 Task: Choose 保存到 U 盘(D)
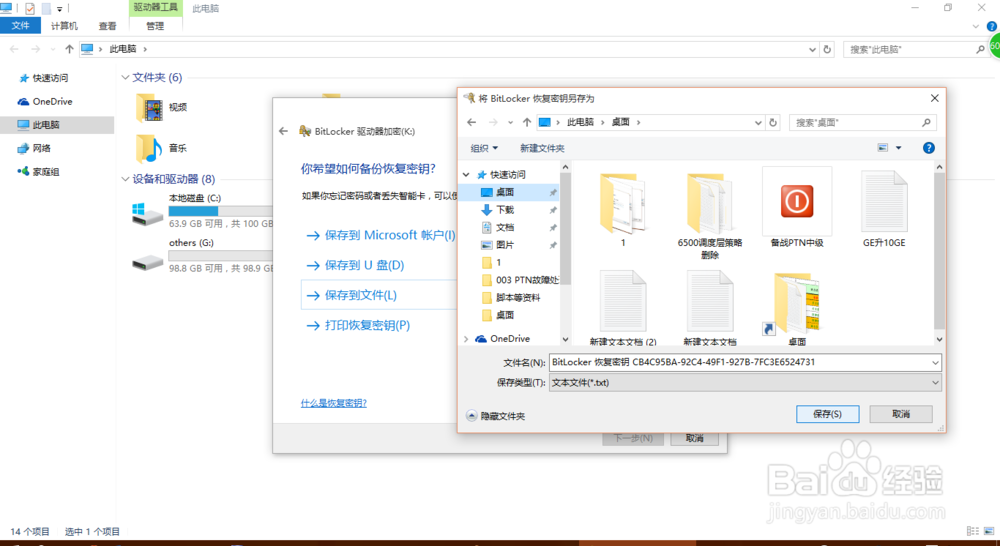tap(355, 265)
